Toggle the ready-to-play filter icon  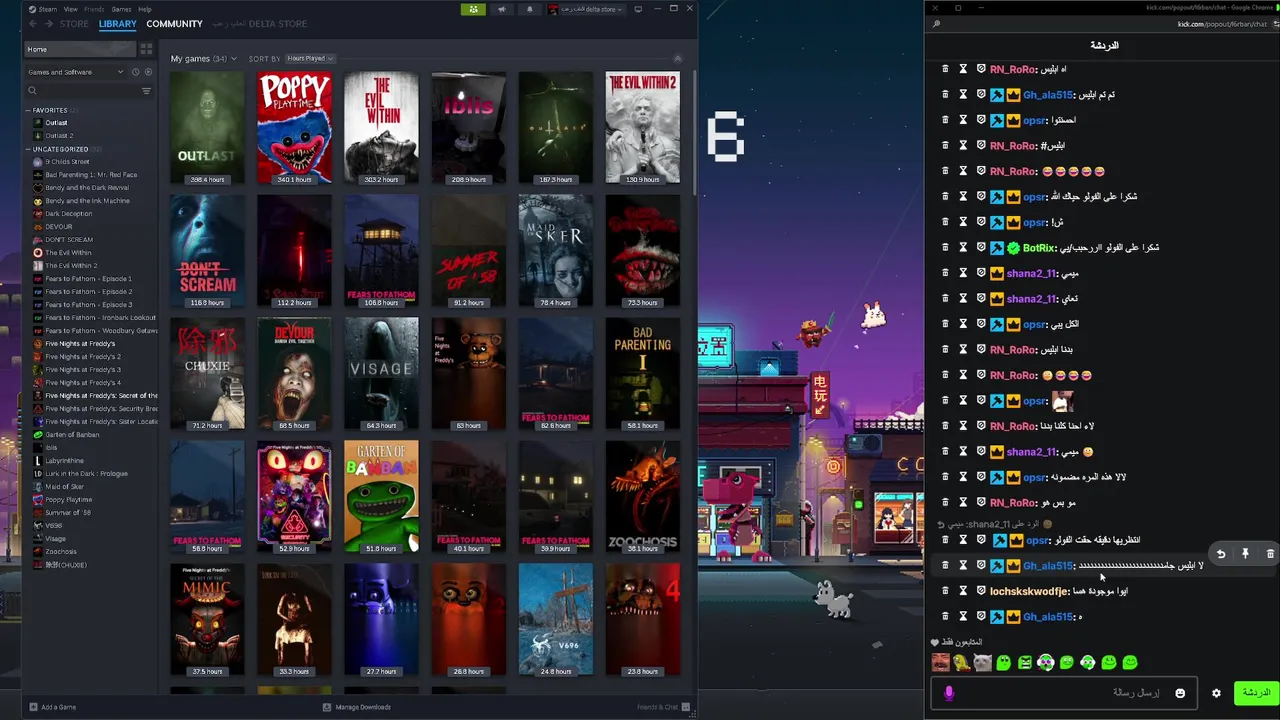click(148, 72)
